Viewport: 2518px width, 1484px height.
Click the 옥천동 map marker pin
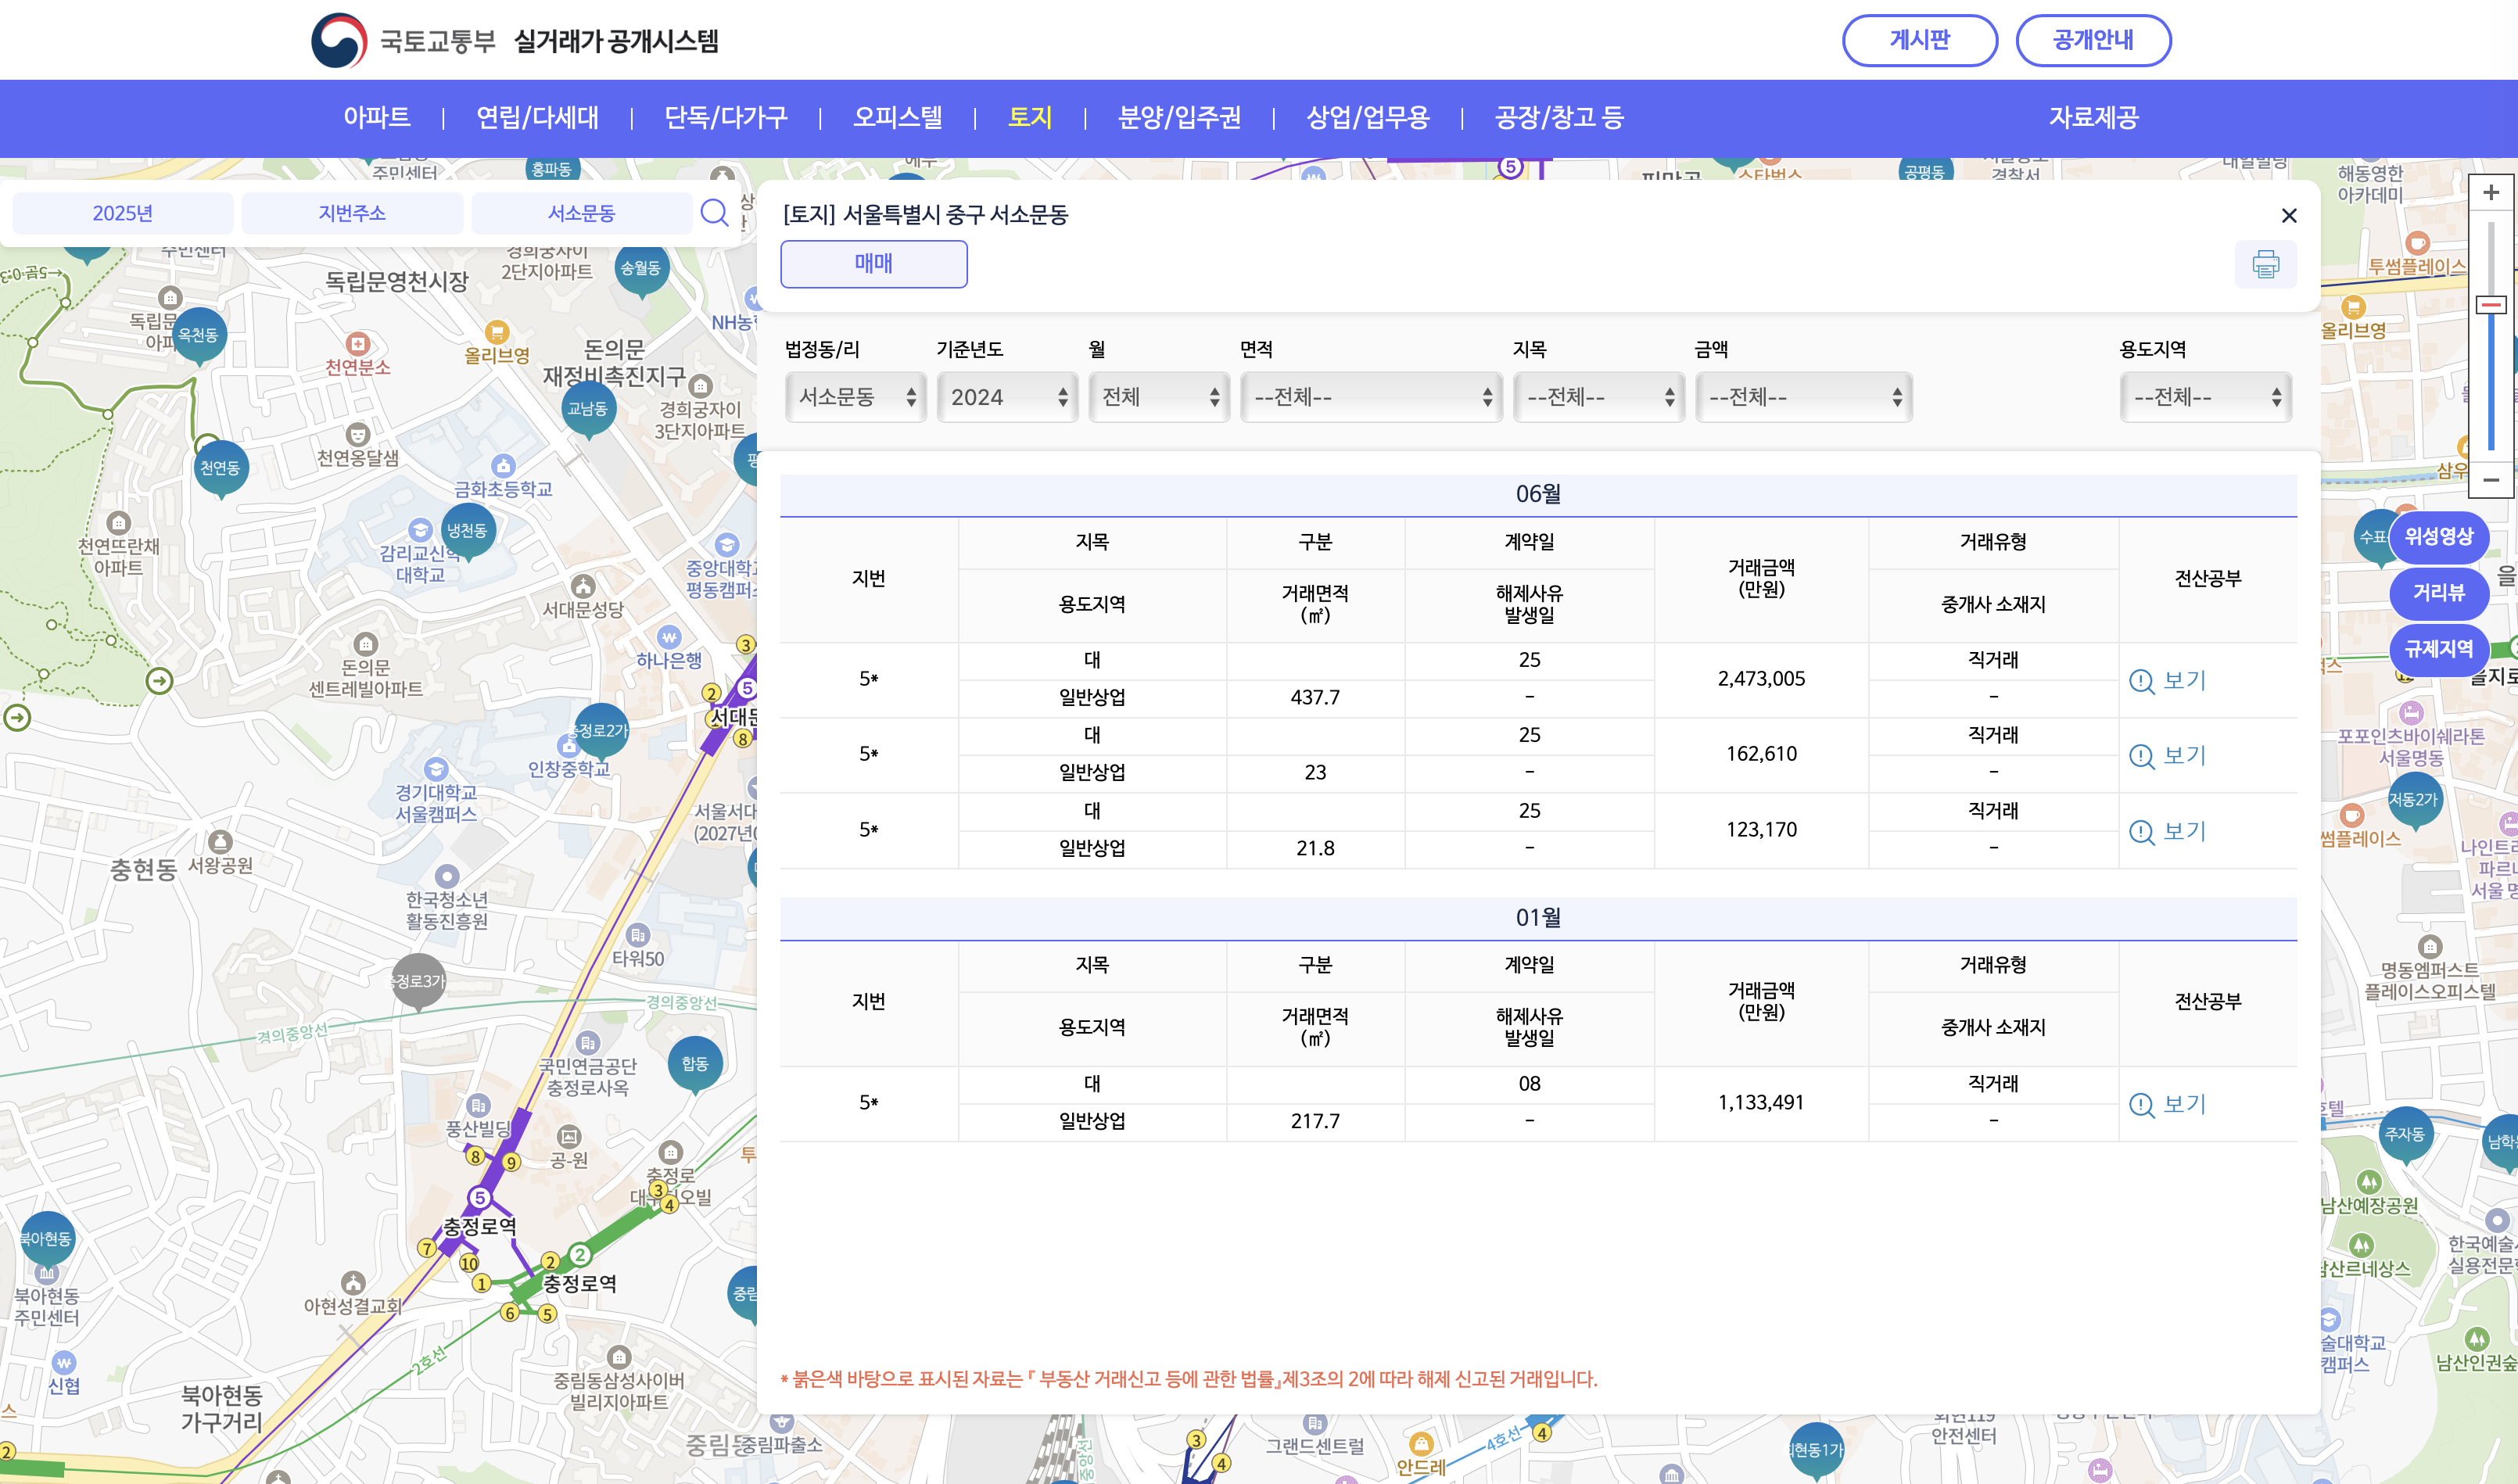click(198, 335)
